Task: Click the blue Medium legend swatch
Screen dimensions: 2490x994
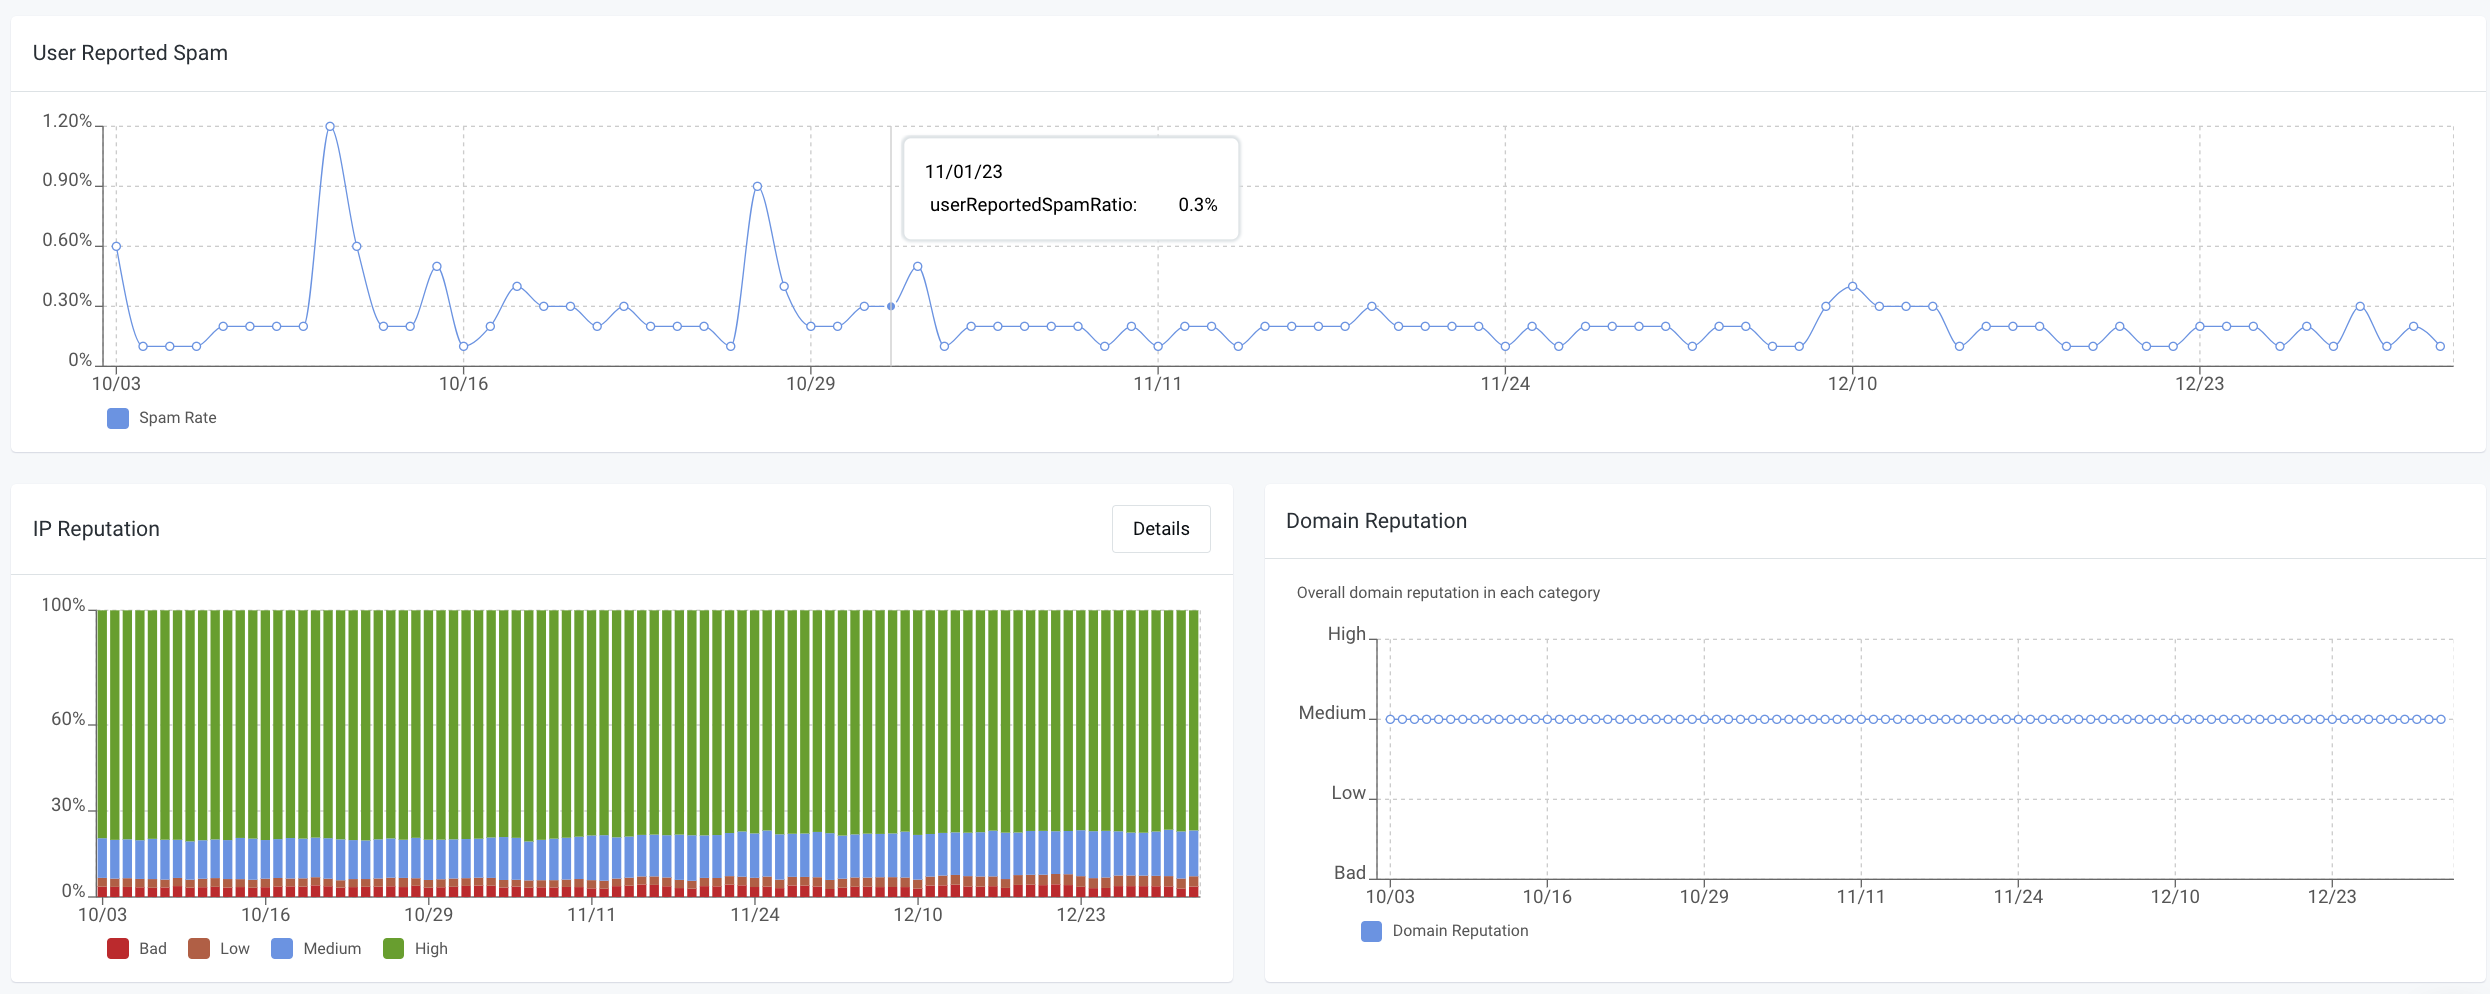Action: click(282, 948)
